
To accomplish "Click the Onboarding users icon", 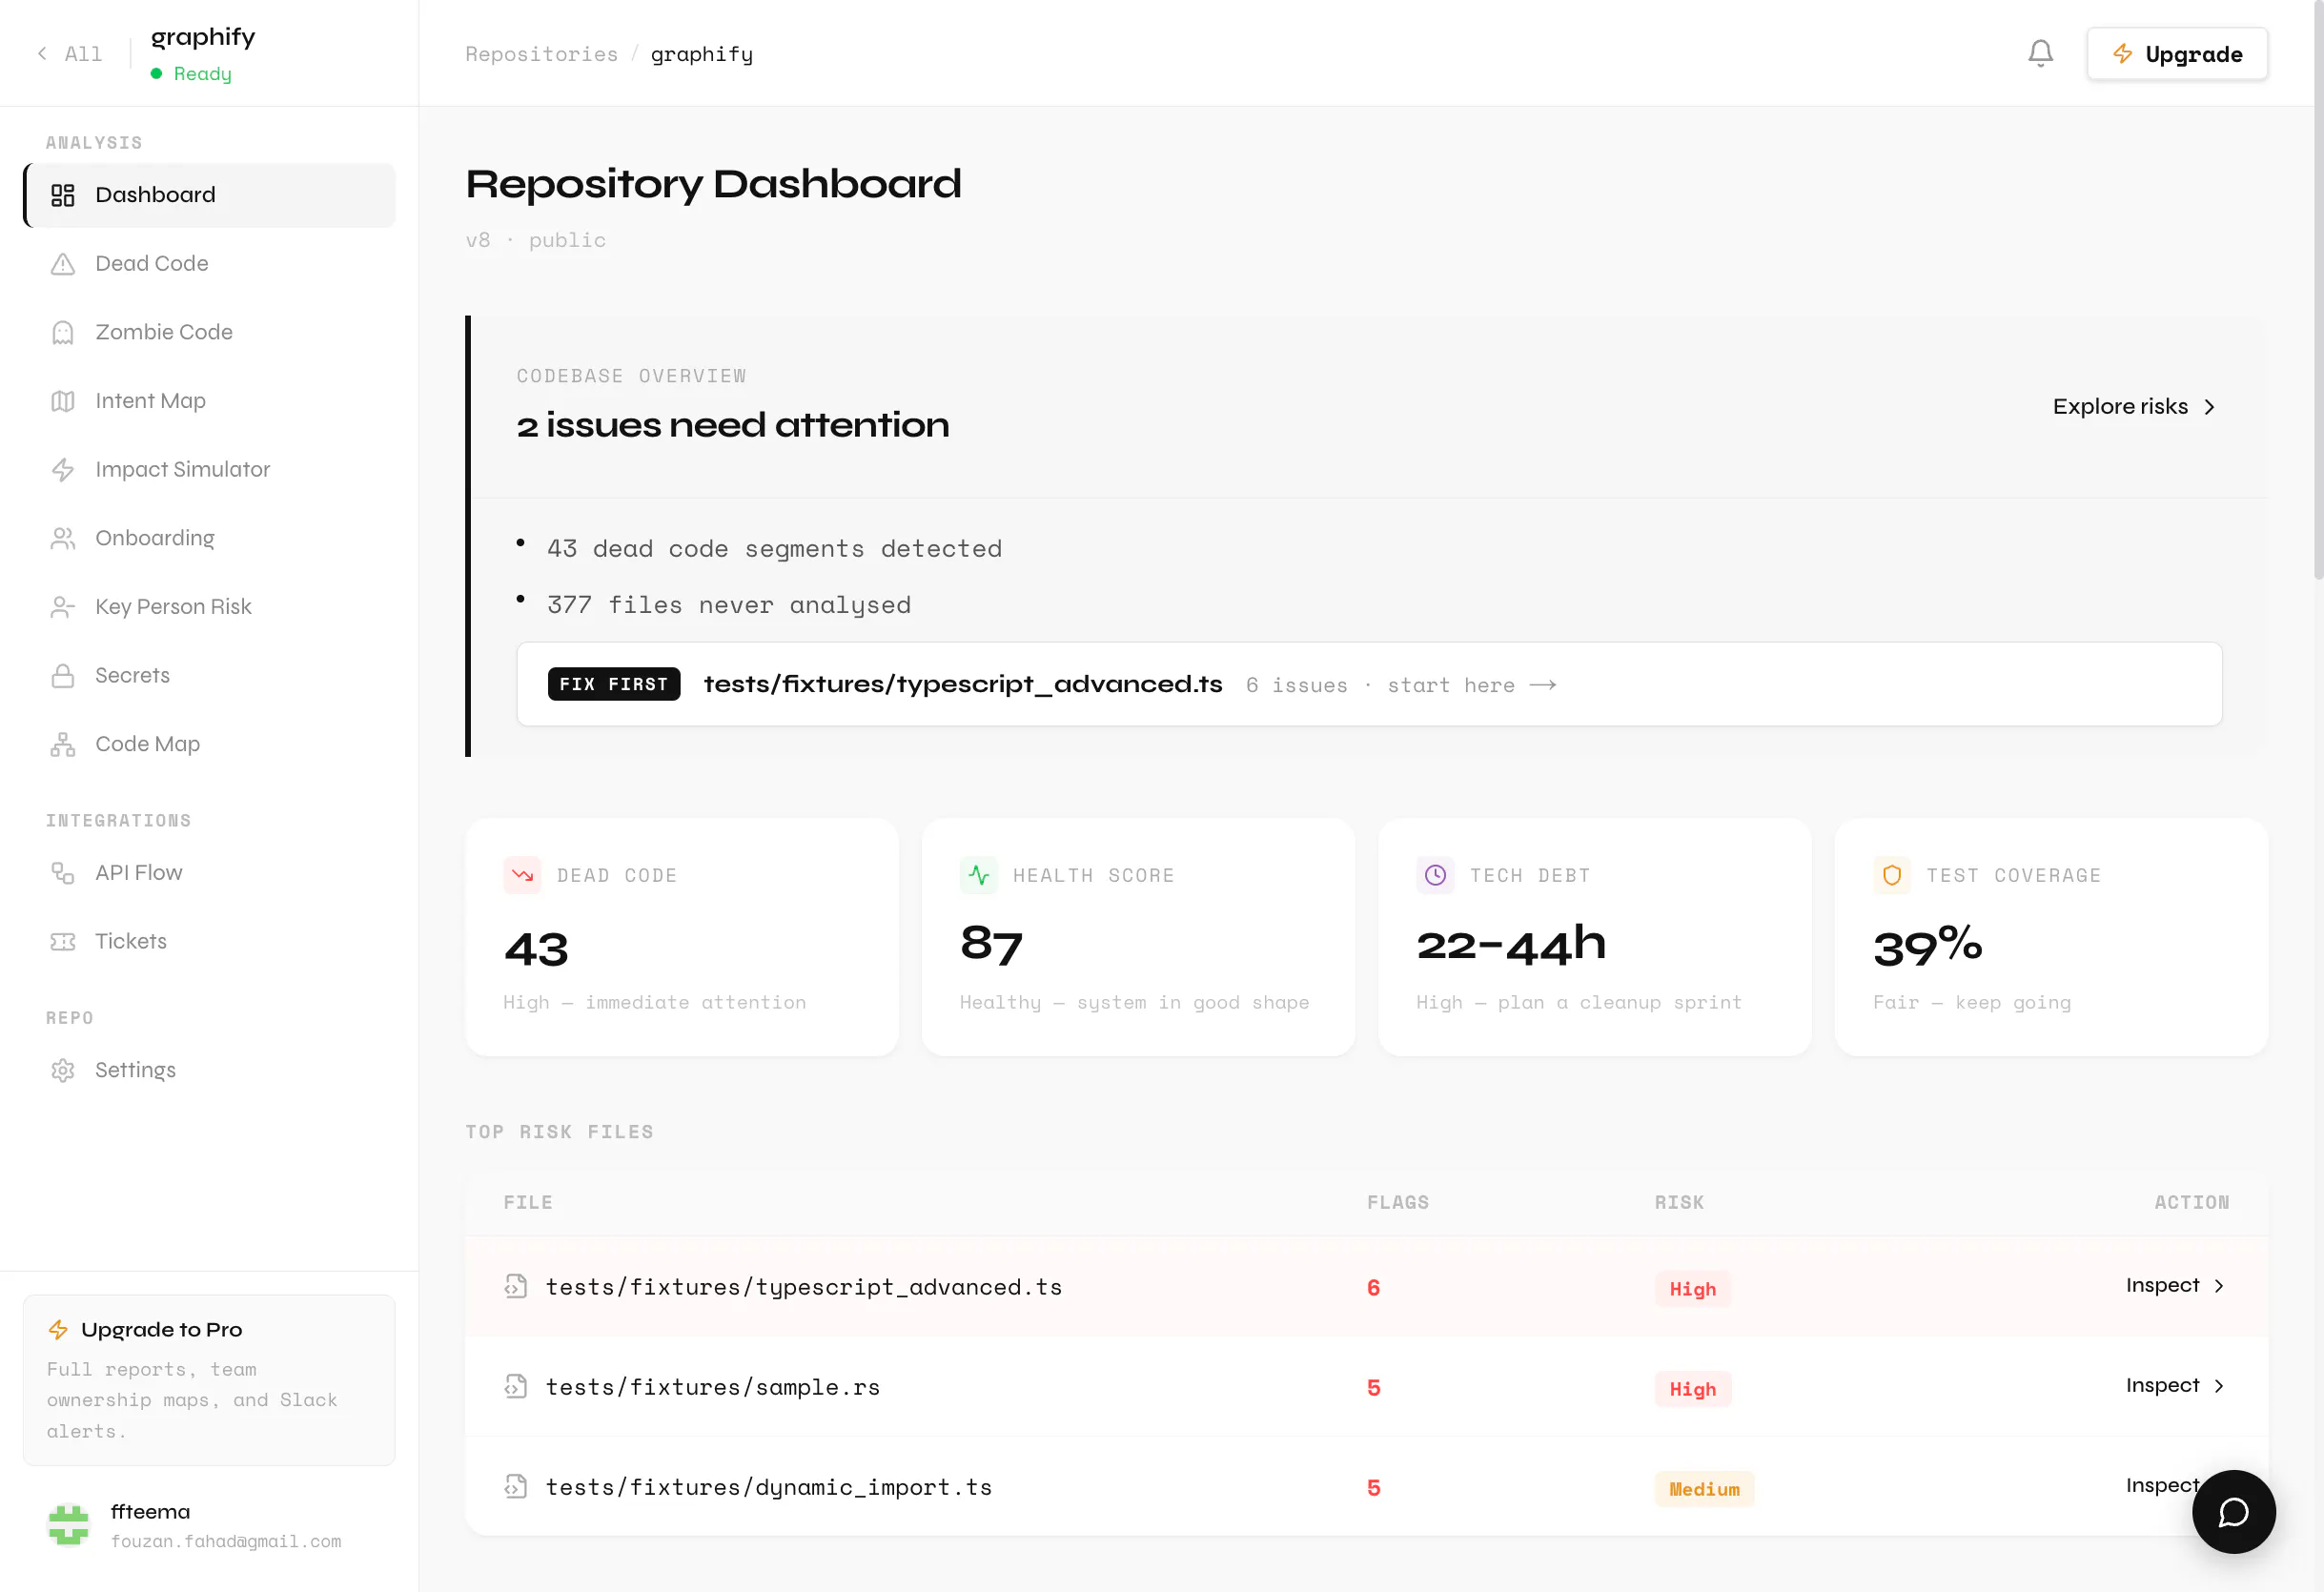I will tap(63, 538).
